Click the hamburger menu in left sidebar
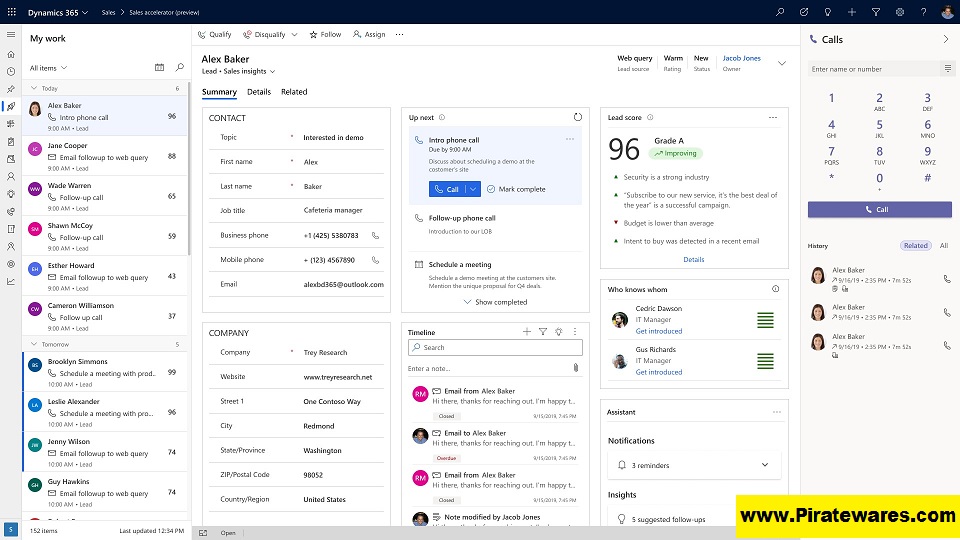 pos(11,36)
